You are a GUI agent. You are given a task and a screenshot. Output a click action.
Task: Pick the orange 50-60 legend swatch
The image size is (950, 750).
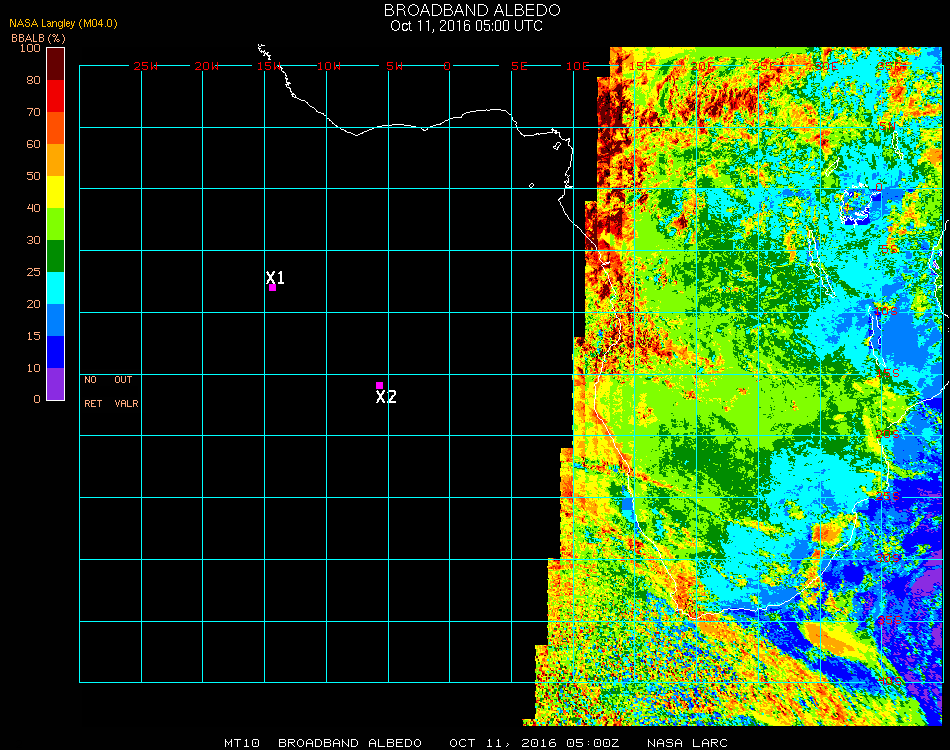pos(56,160)
